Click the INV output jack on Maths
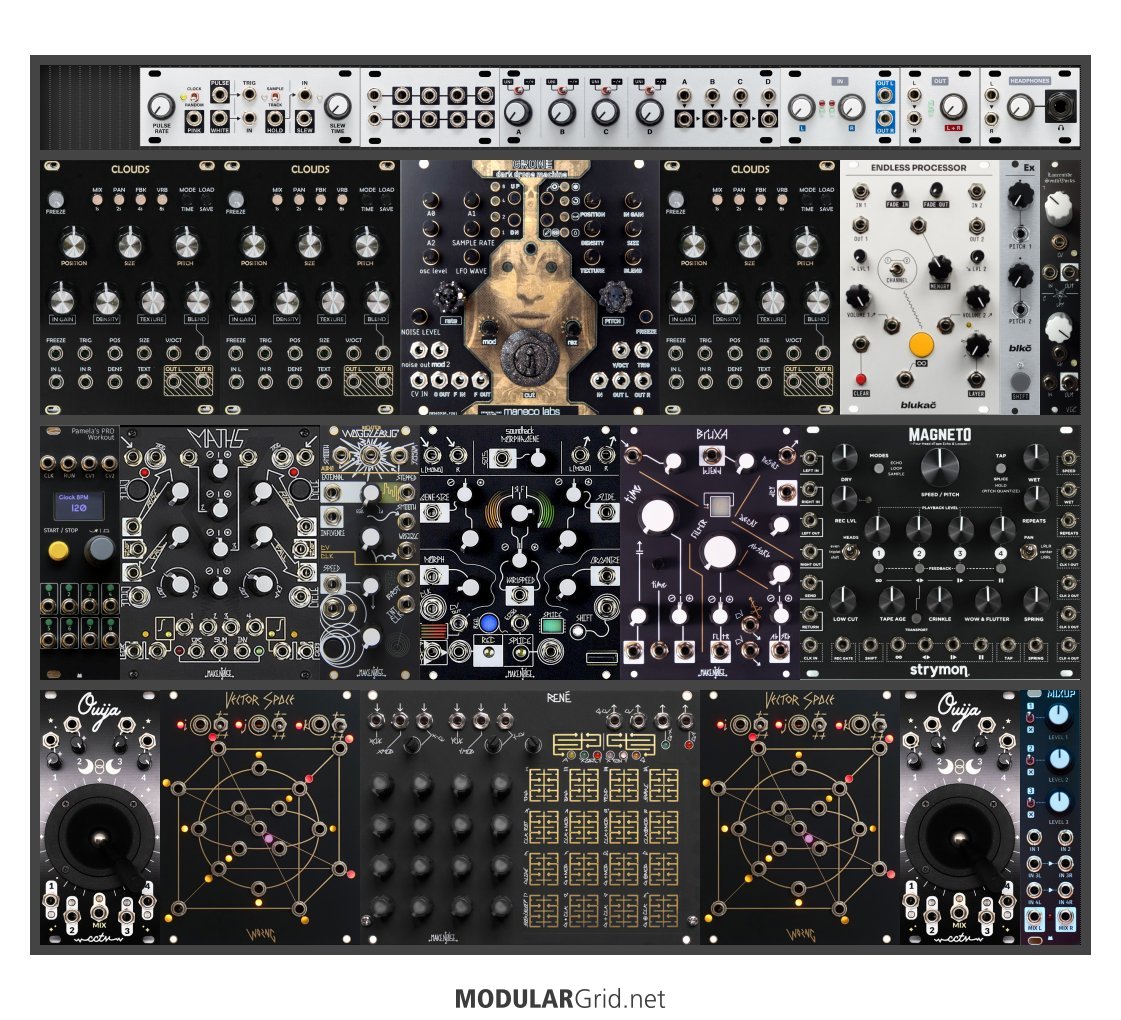Viewport: 1121px width, 1020px height. point(242,650)
